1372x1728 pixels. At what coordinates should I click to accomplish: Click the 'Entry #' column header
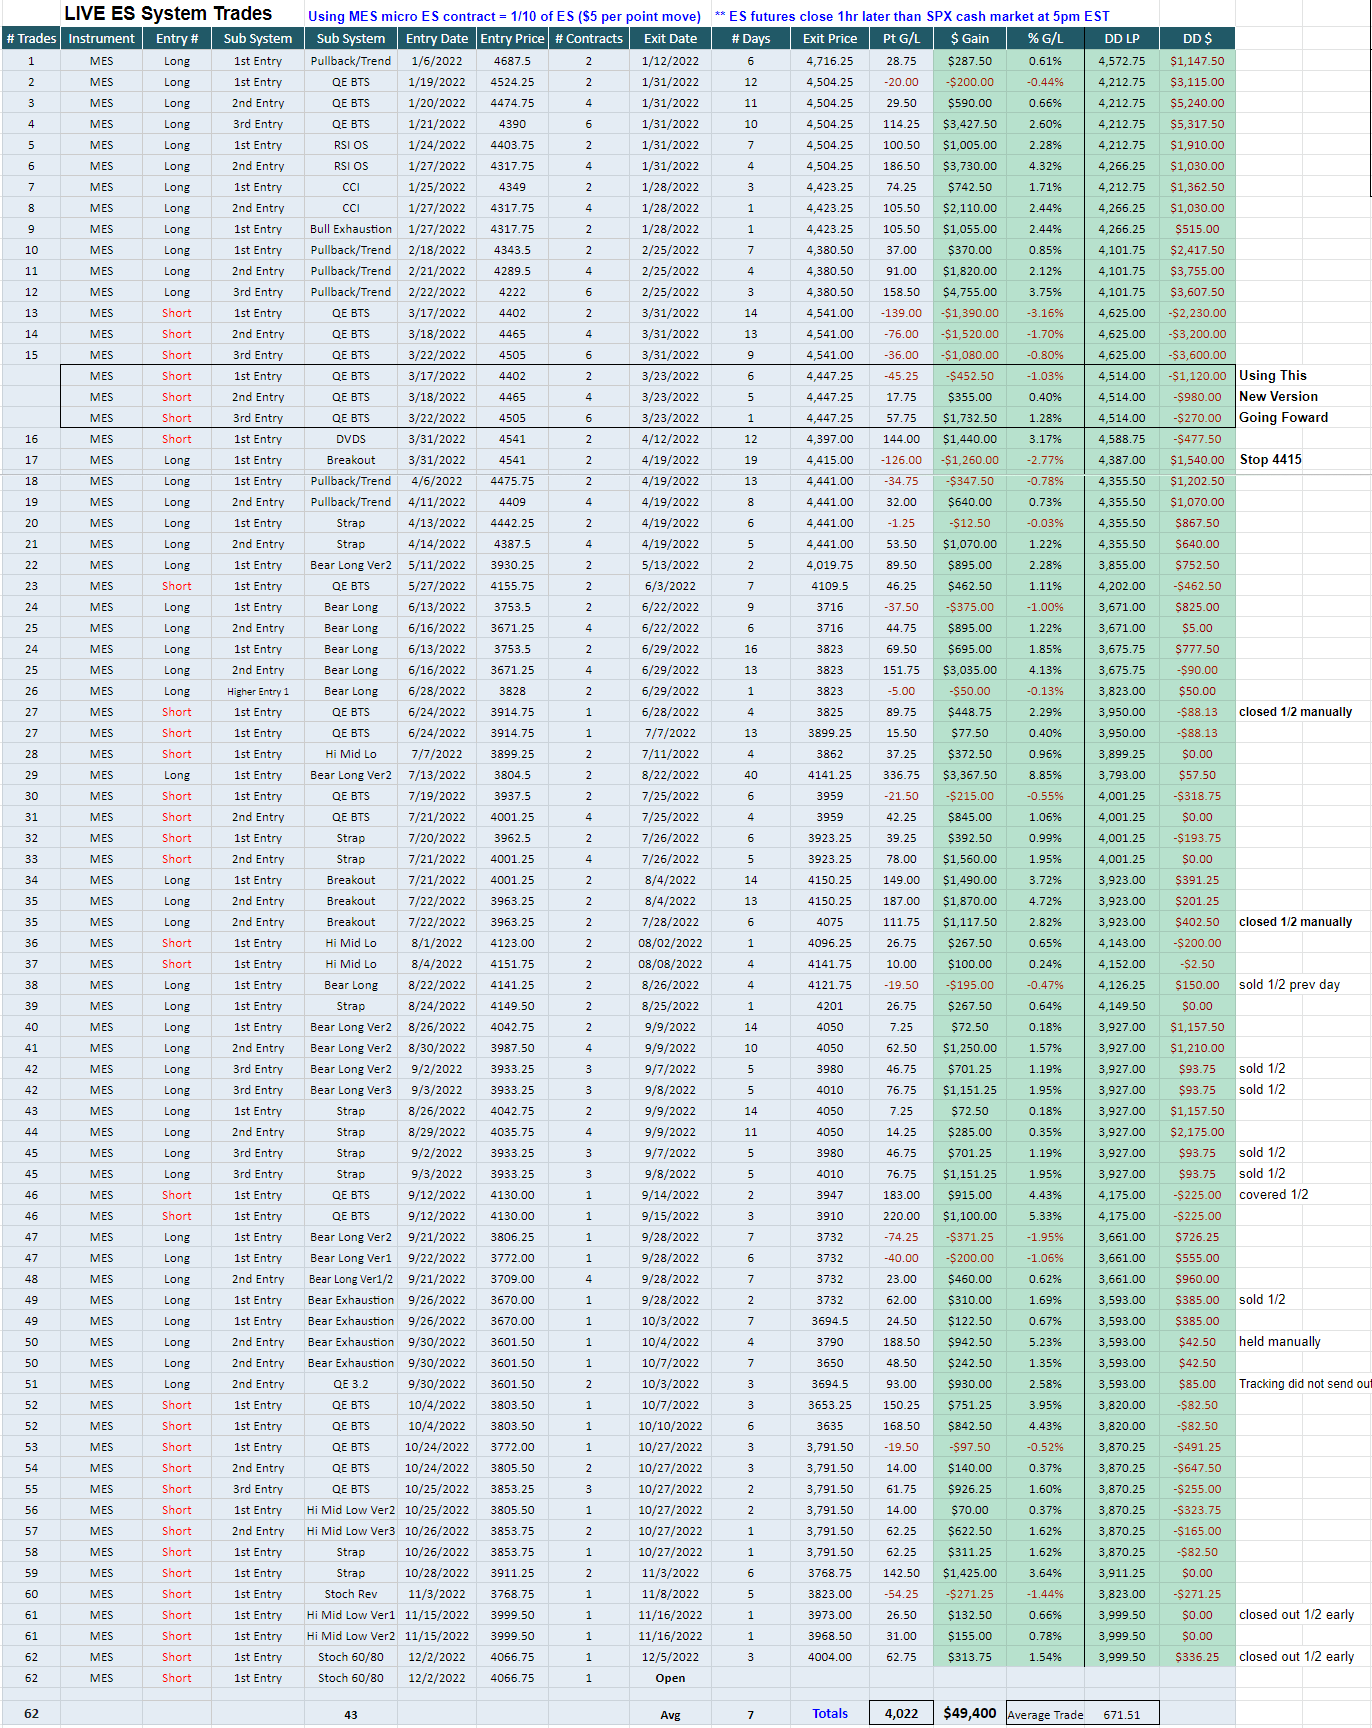click(x=177, y=39)
